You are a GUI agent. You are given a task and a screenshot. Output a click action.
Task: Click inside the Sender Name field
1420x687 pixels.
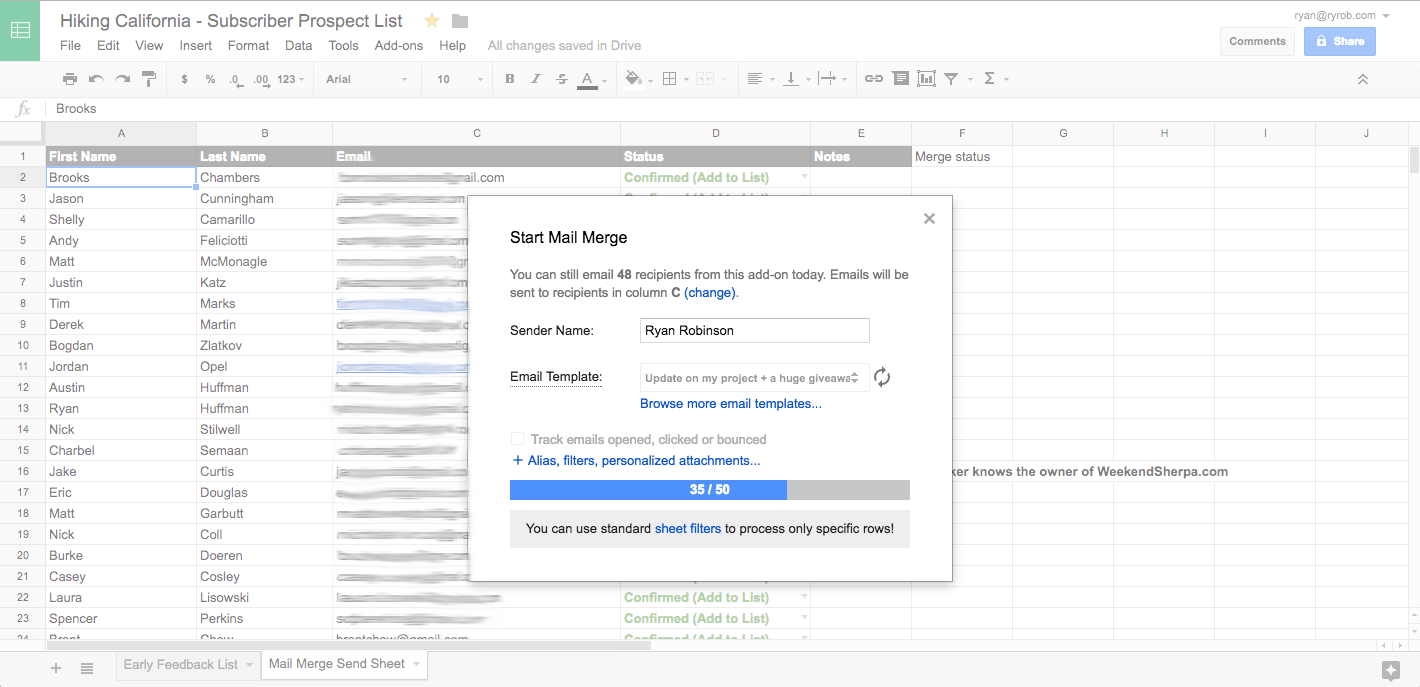(x=754, y=330)
